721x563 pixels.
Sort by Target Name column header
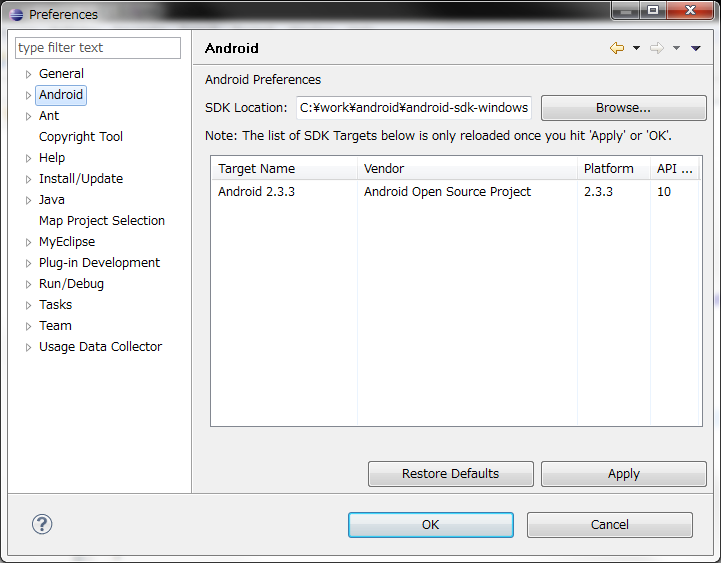[x=284, y=168]
